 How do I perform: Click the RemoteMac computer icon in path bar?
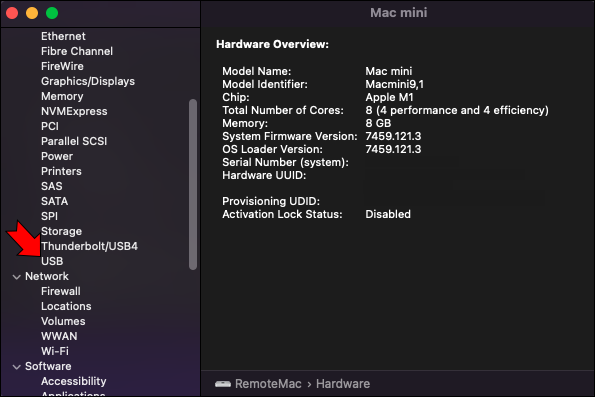[x=223, y=384]
